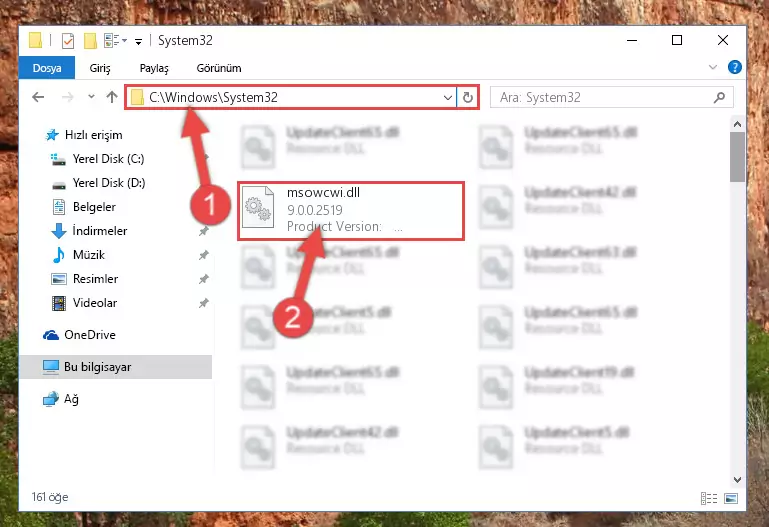Click the pin icon next to Müzik
Screen dimensions: 769x527
[204, 255]
